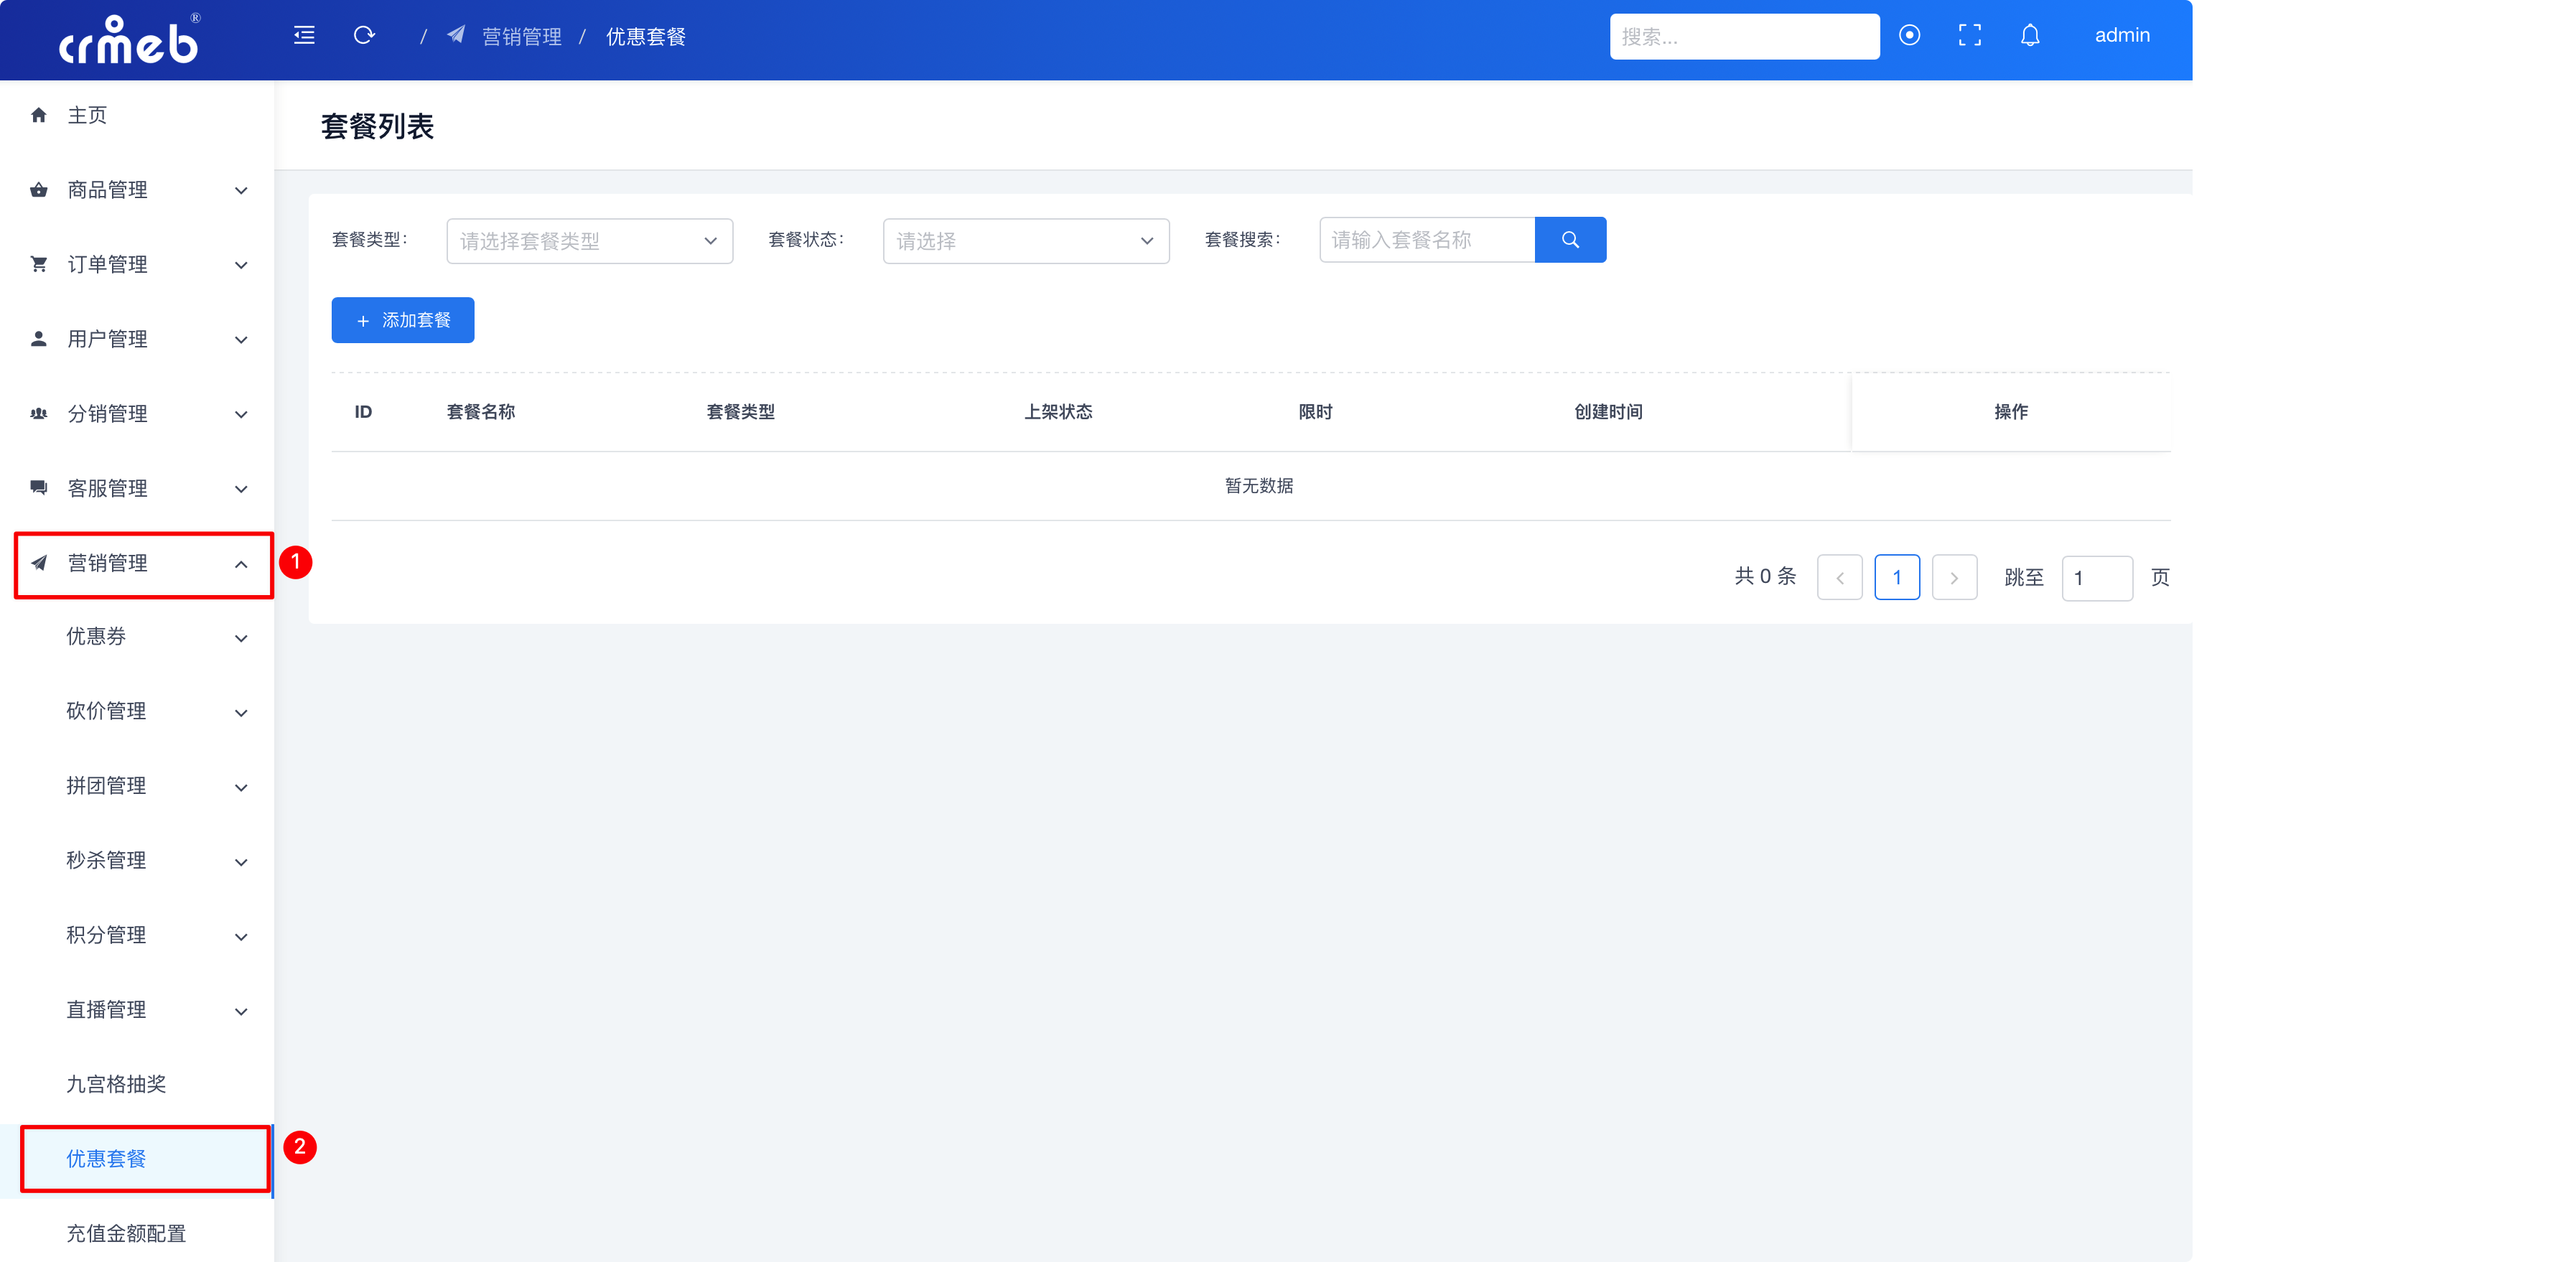Image resolution: width=2576 pixels, height=1262 pixels.
Task: Click the basket icon beside 商品管理
Action: click(39, 190)
